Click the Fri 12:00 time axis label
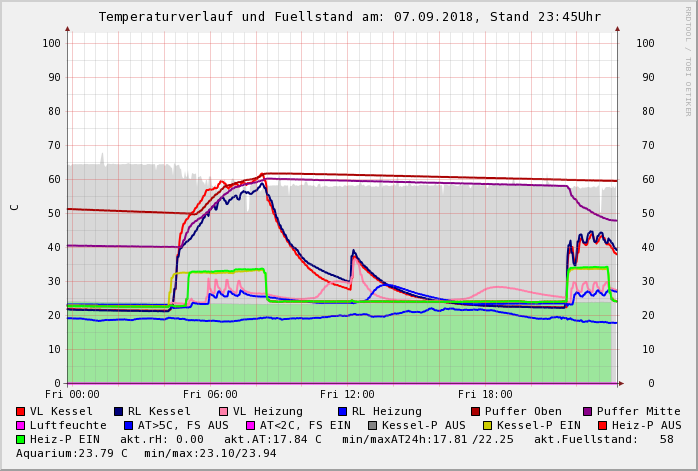 coord(347,395)
